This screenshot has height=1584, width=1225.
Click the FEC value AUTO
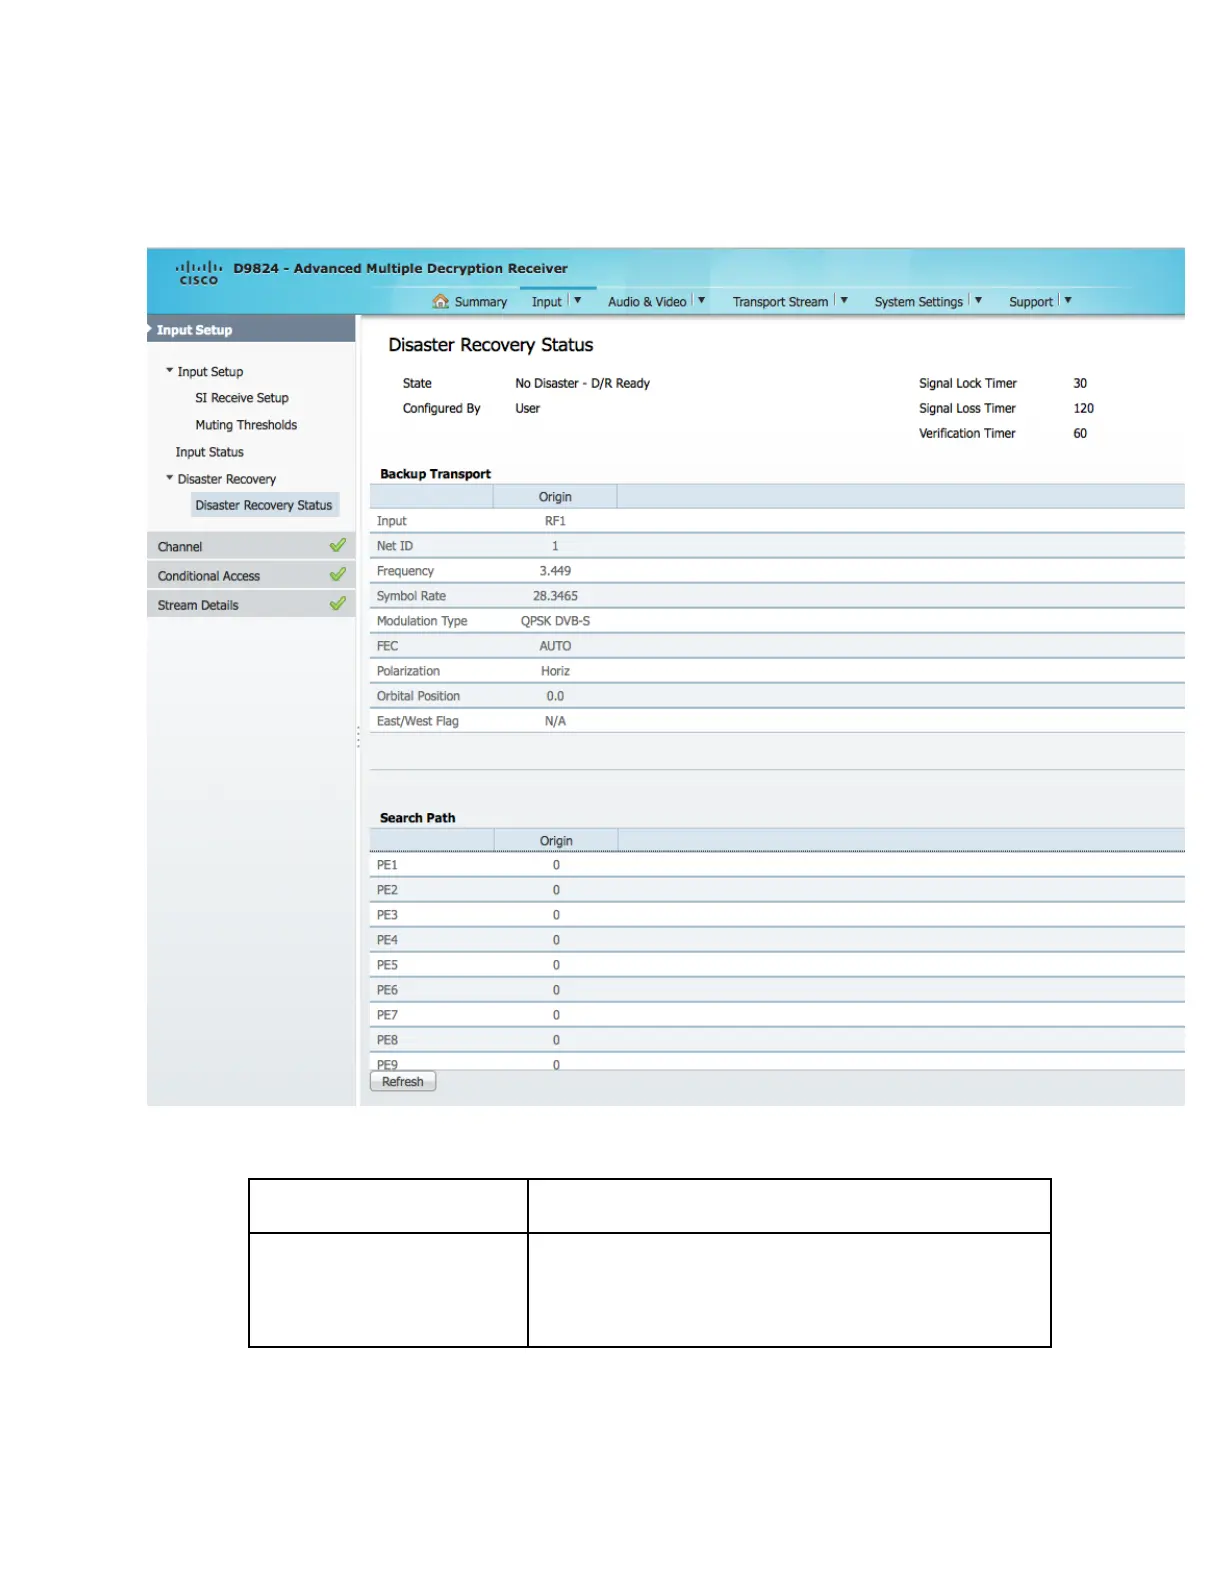(555, 646)
